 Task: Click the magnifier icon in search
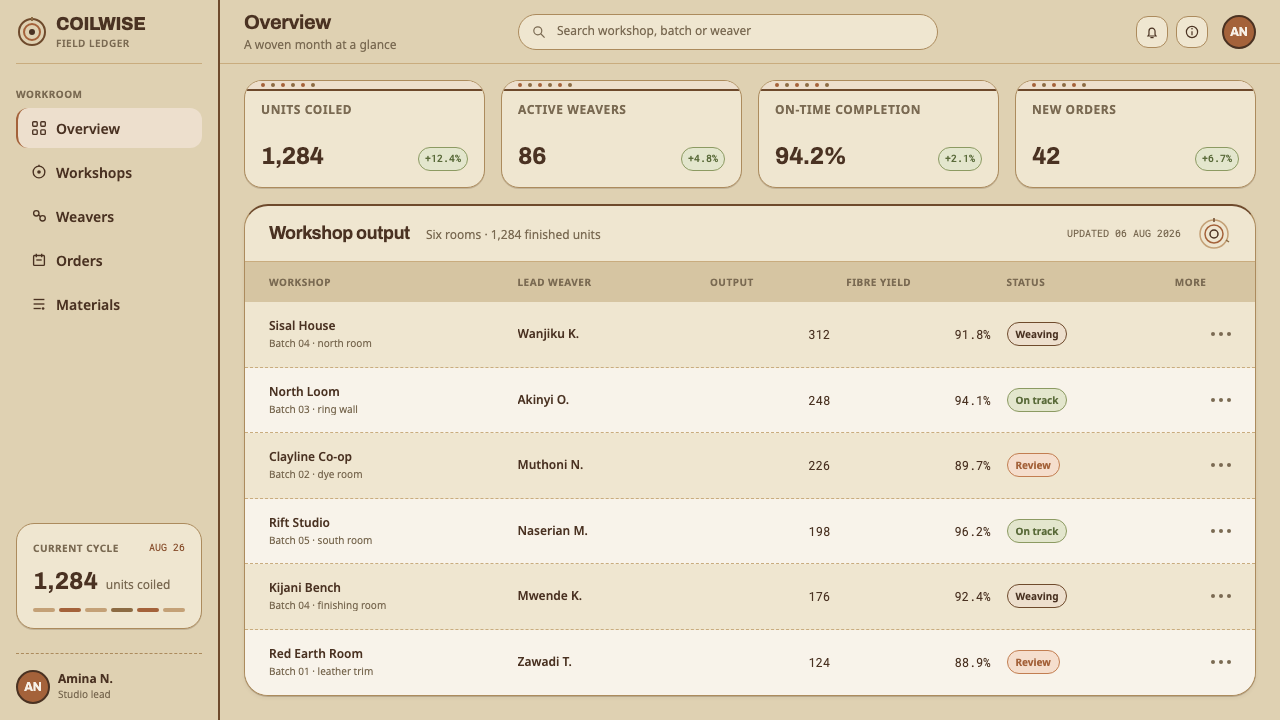point(539,32)
